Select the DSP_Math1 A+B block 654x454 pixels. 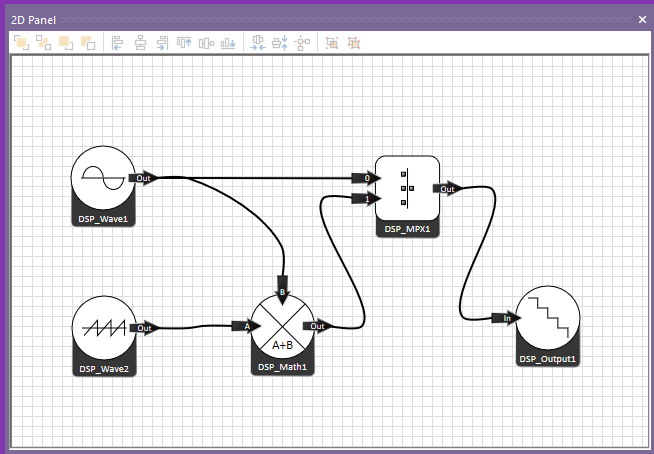[x=282, y=327]
